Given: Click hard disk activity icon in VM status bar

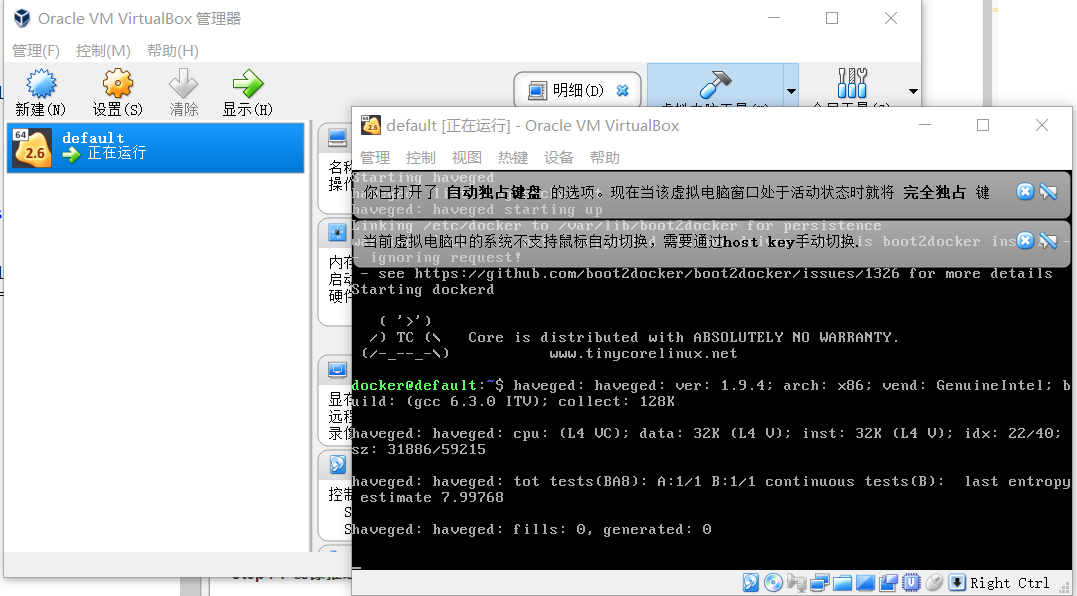Looking at the screenshot, I should click(x=751, y=583).
